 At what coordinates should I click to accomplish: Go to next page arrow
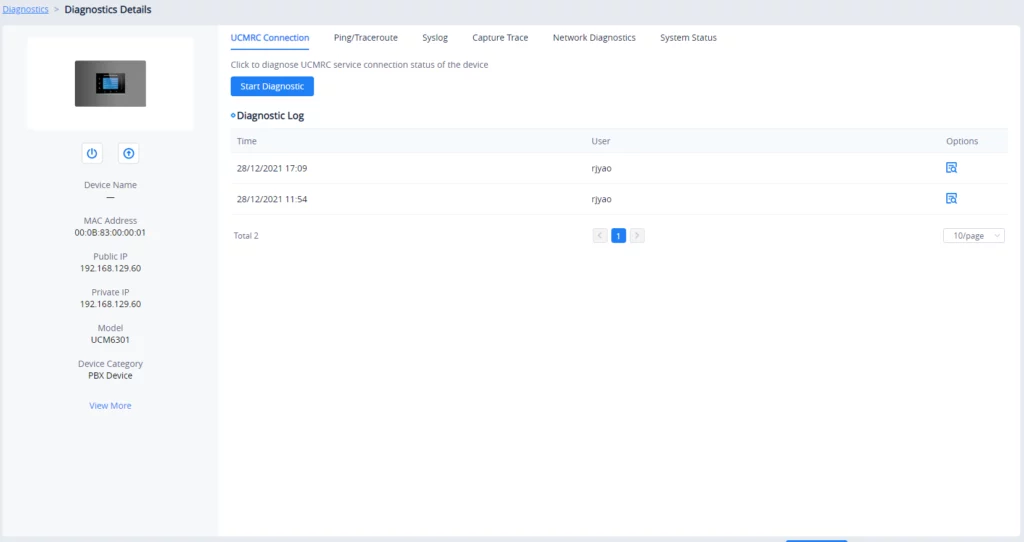coord(637,236)
